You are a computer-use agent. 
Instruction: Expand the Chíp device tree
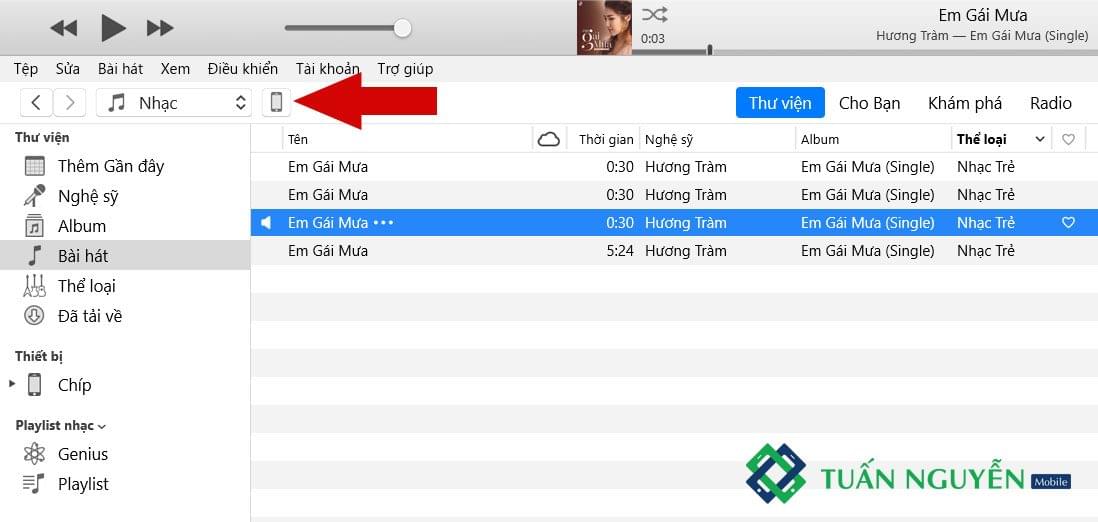(12, 384)
